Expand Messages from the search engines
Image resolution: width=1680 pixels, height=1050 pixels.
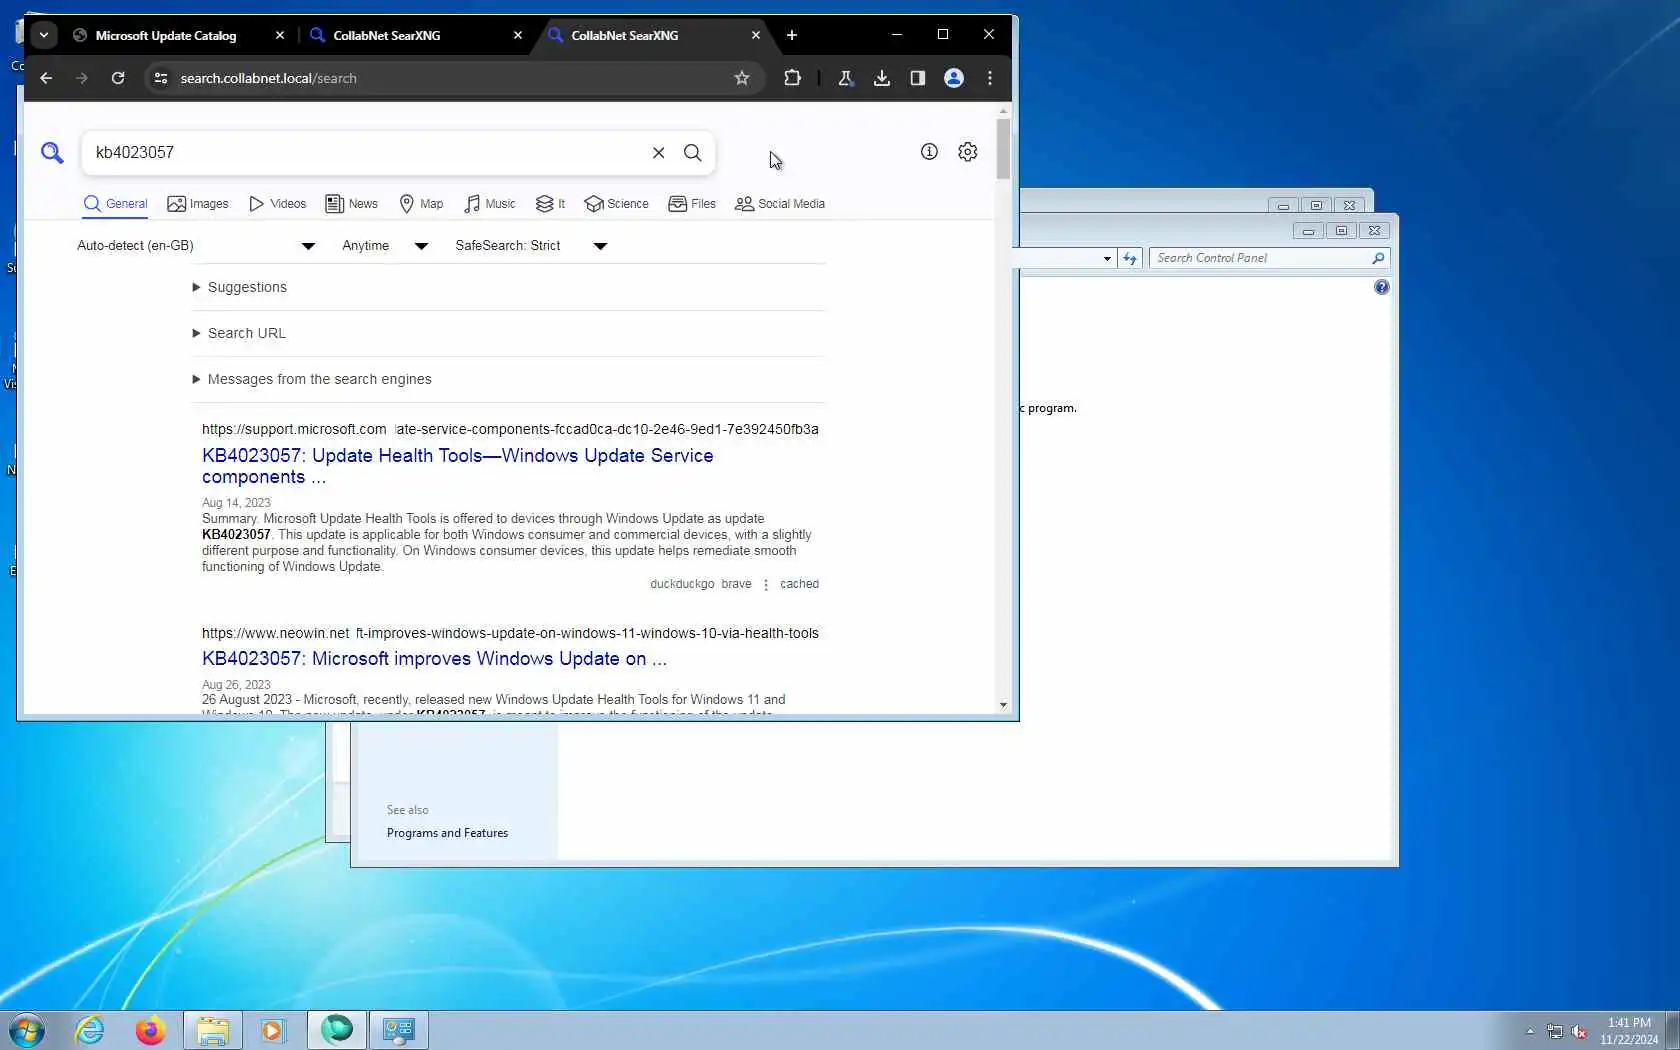tap(312, 379)
